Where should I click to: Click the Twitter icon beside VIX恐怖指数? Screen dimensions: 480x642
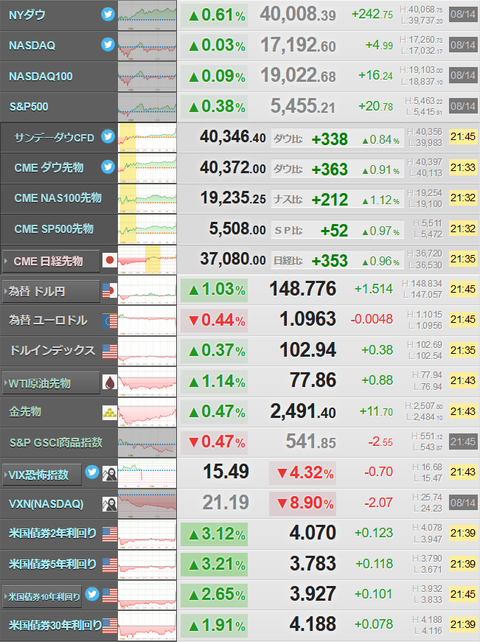(x=92, y=472)
